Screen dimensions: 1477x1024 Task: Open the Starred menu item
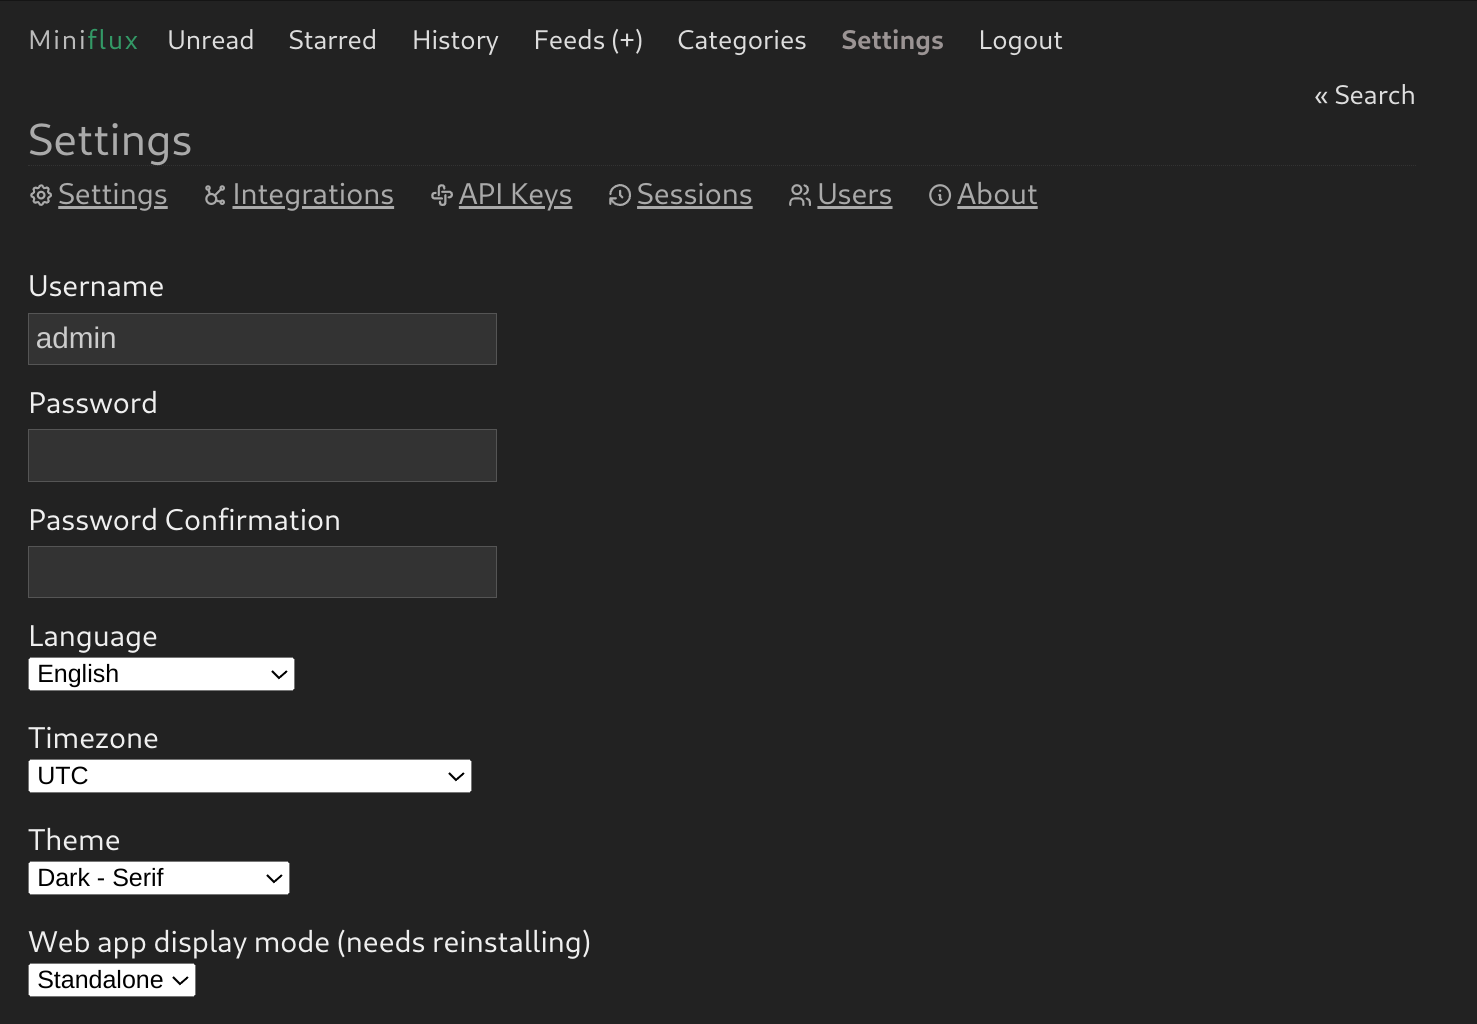click(333, 40)
